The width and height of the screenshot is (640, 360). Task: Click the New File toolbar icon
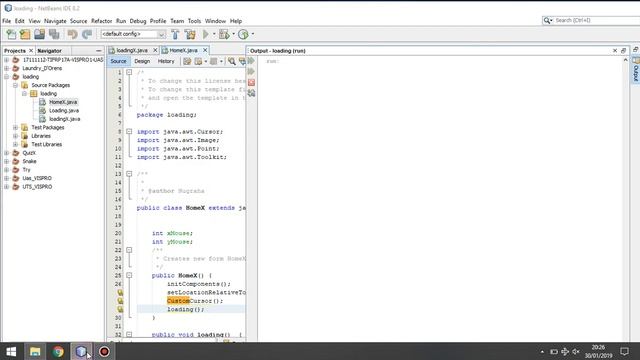(11, 34)
